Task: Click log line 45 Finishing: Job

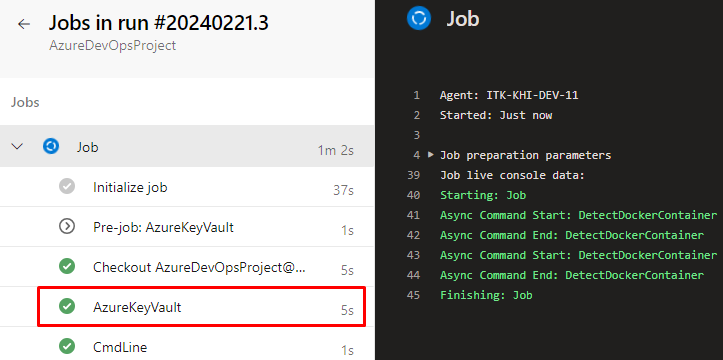Action: (486, 295)
